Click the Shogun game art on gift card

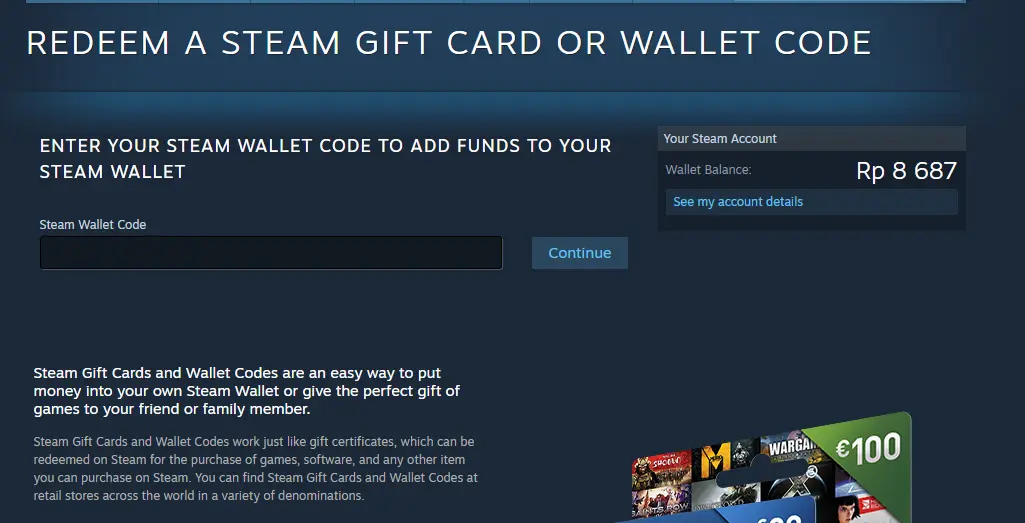[x=662, y=467]
